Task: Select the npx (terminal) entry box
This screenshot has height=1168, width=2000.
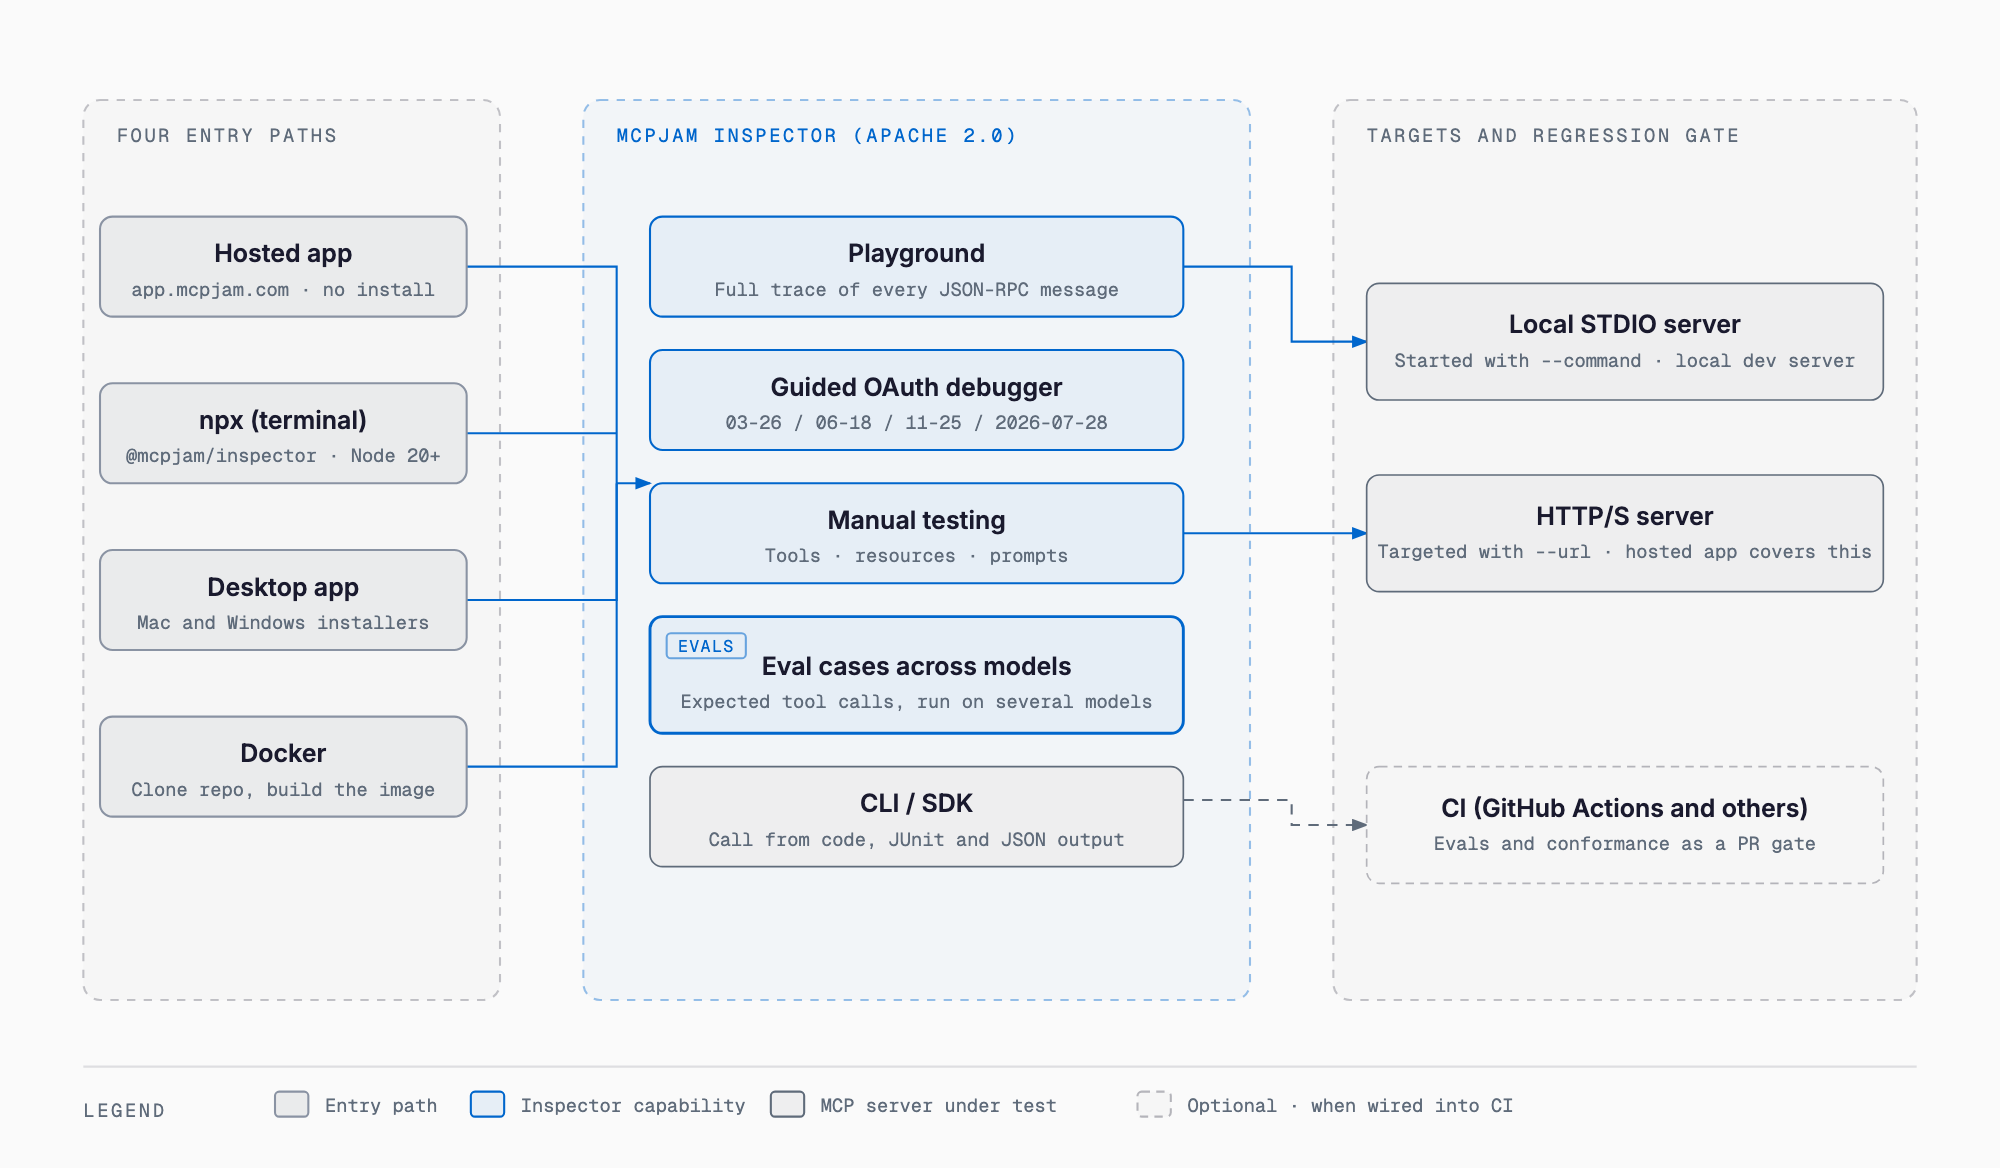Action: click(x=283, y=433)
